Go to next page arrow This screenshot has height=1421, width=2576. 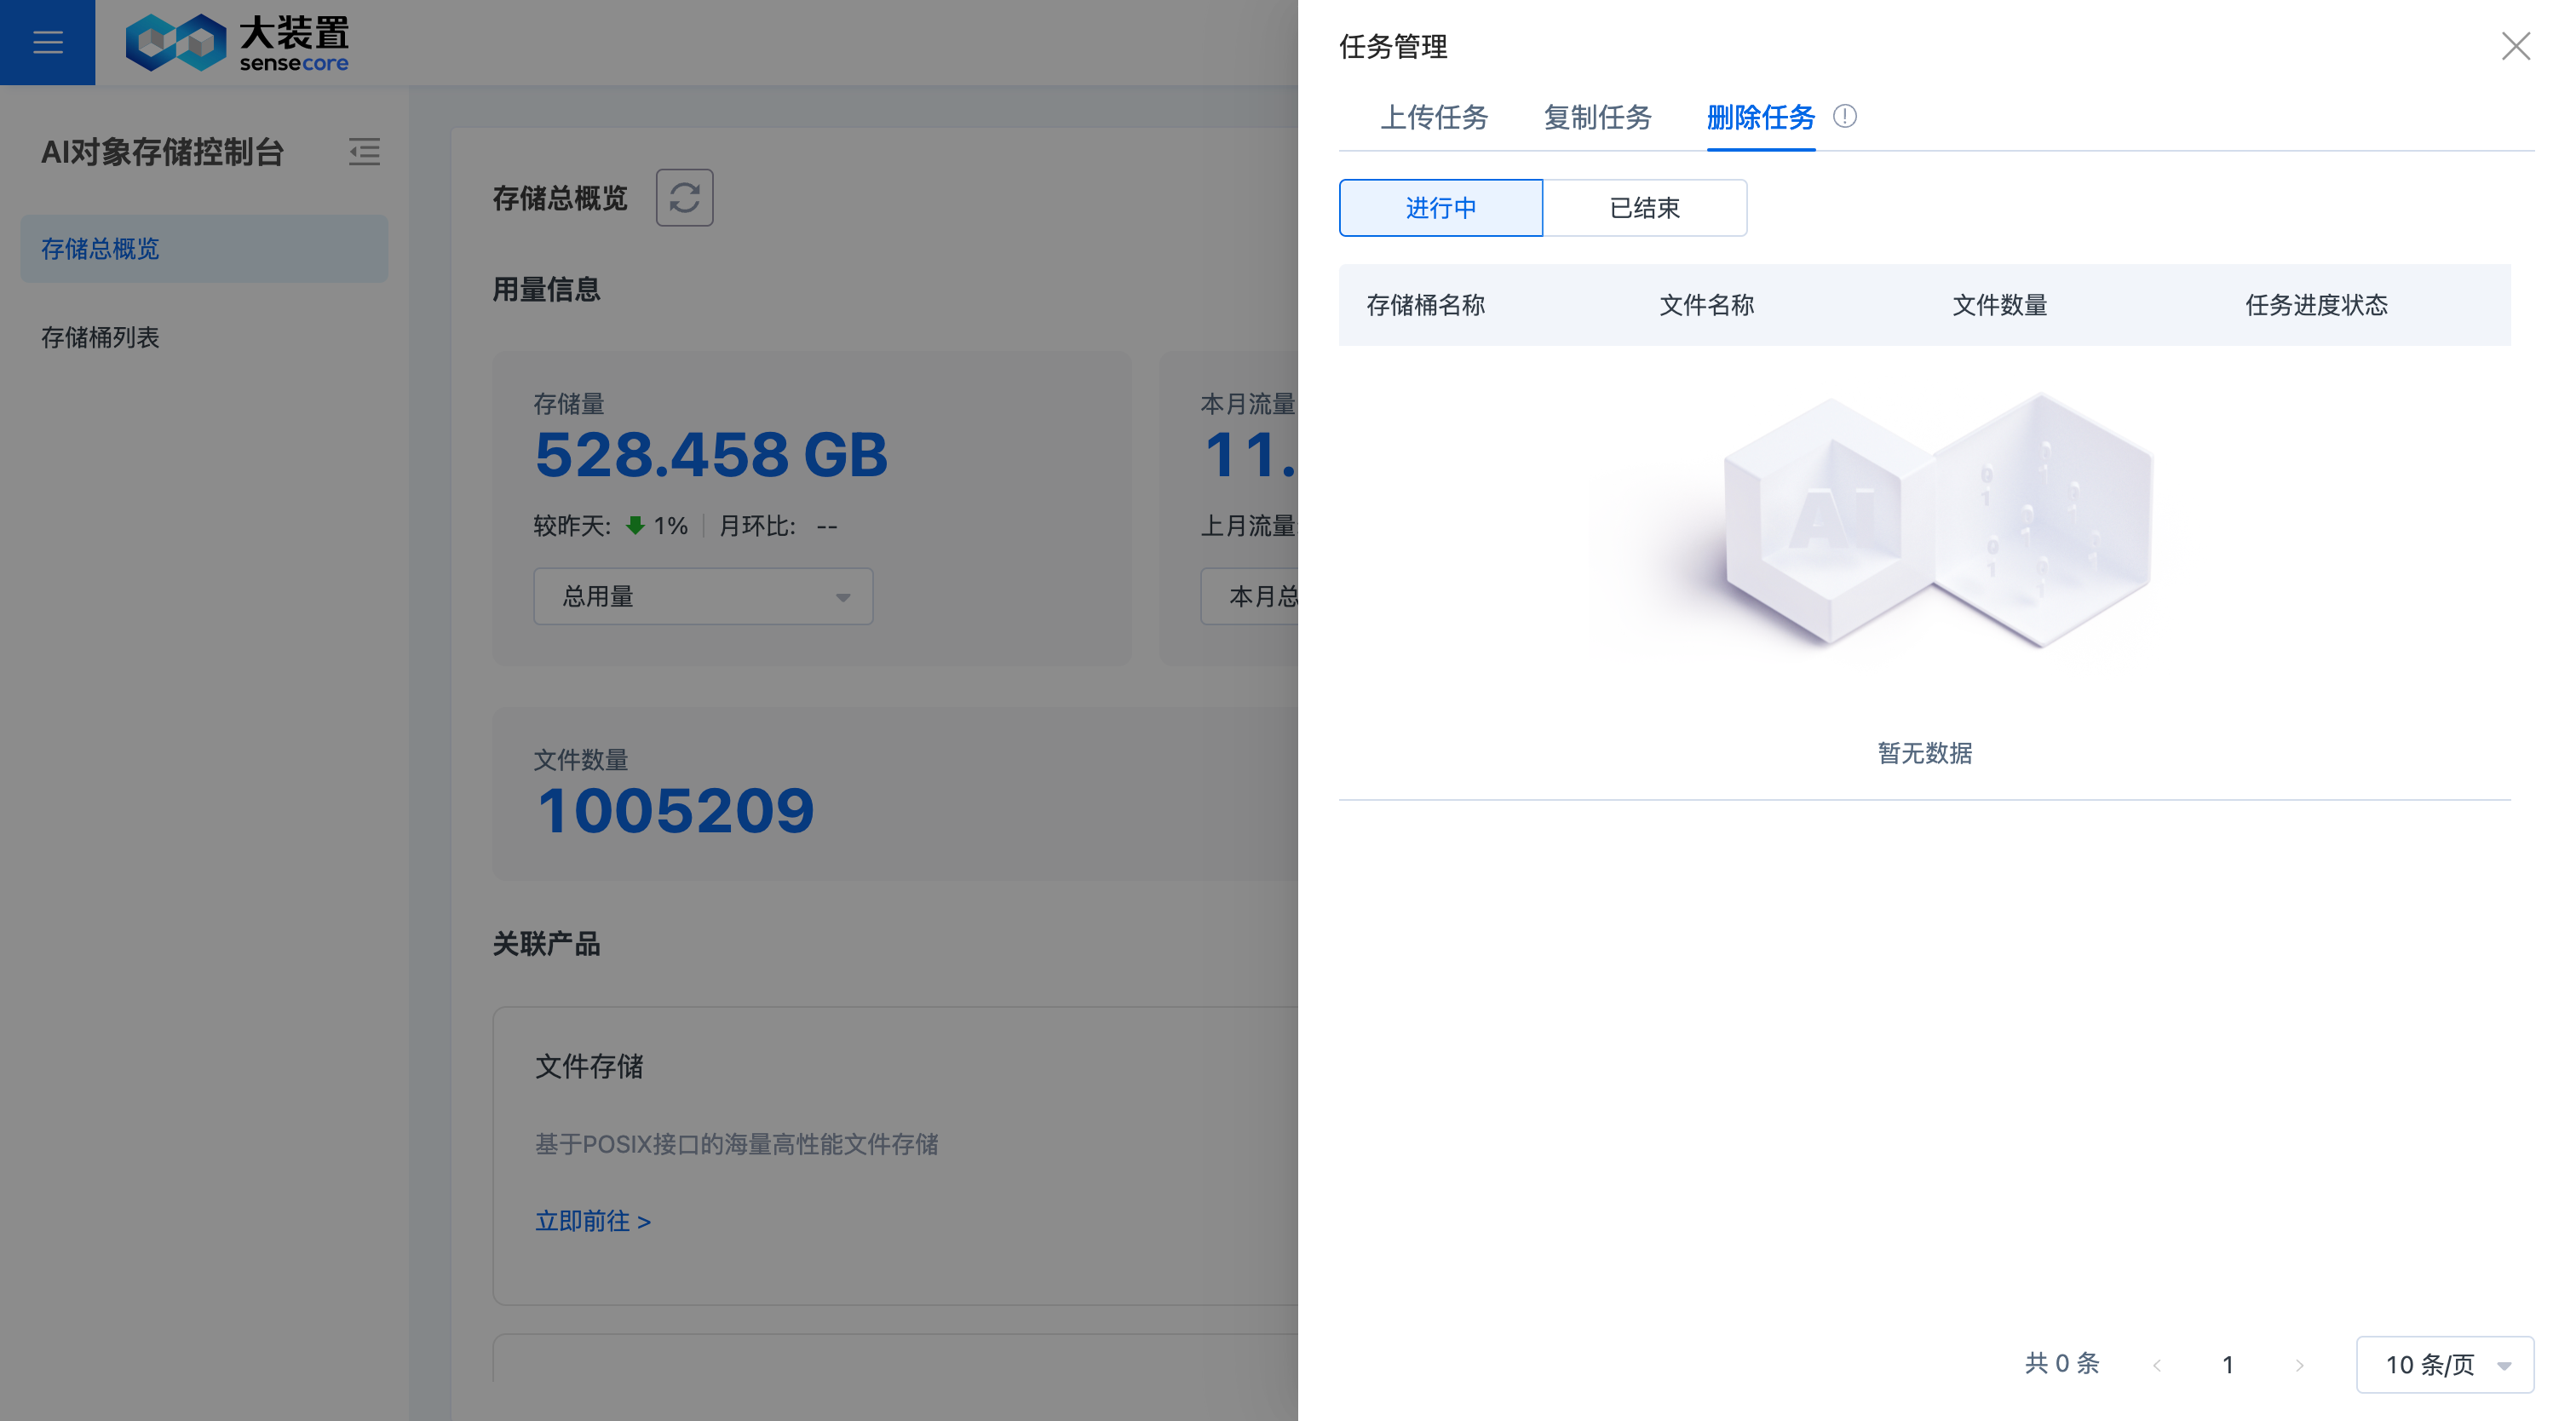pos(2299,1365)
